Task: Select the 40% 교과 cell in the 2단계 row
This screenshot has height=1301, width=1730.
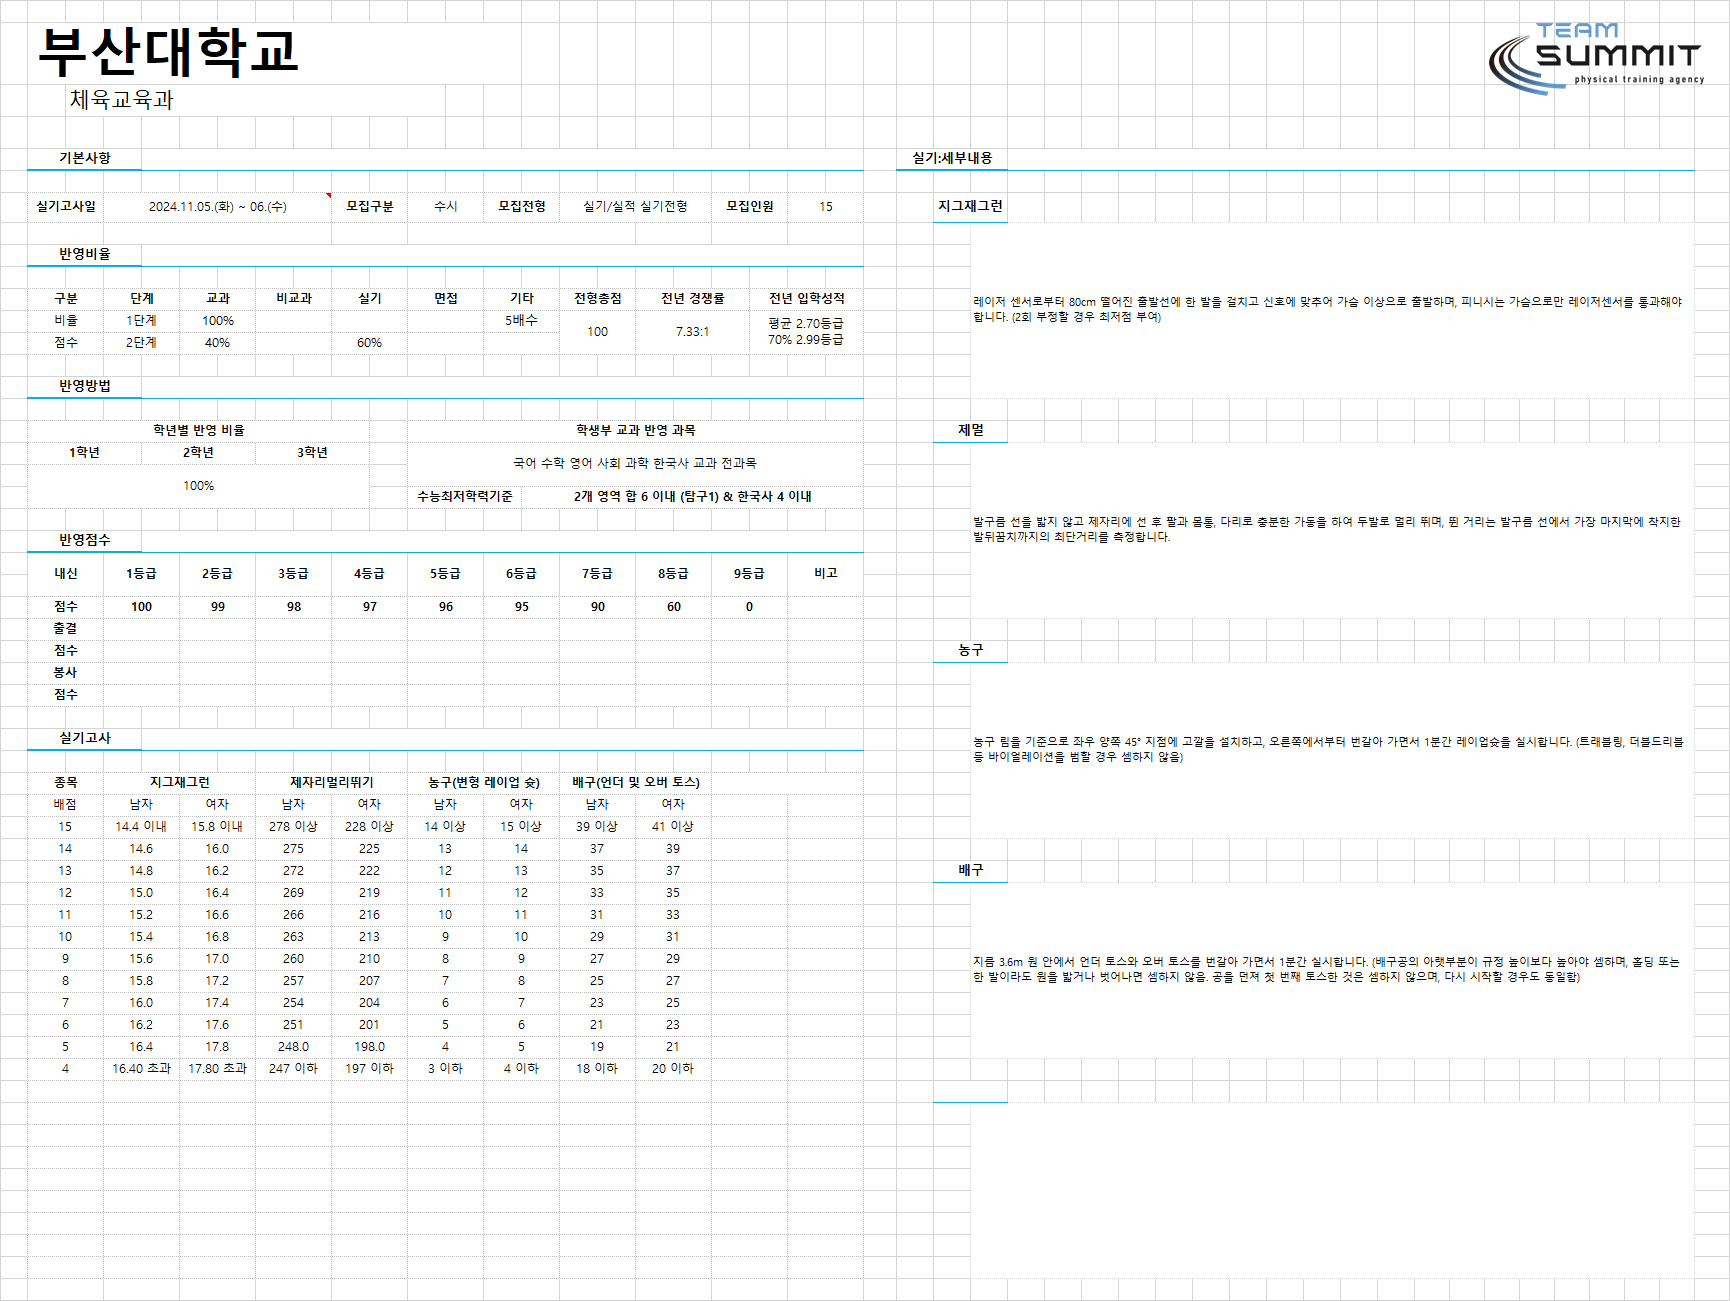Action: [x=218, y=342]
